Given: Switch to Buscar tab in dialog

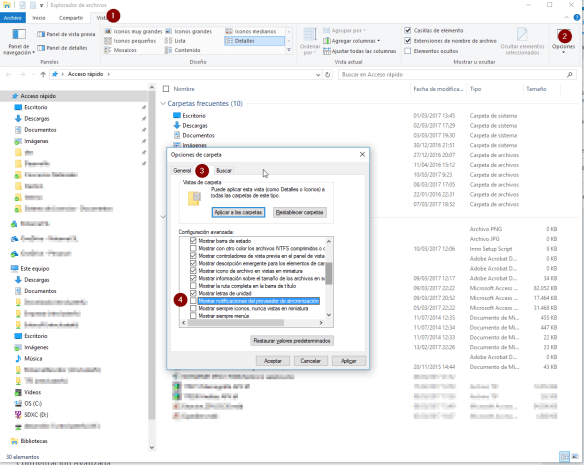Looking at the screenshot, I should coord(224,171).
